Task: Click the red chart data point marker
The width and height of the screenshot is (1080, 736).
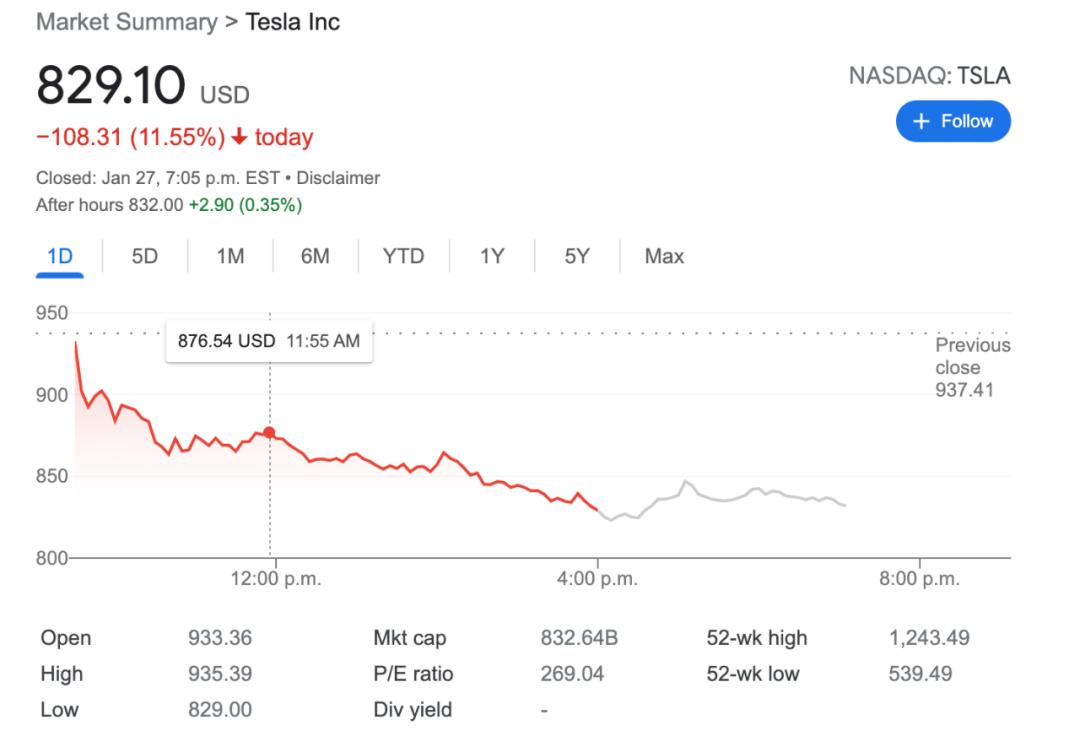Action: 269,433
